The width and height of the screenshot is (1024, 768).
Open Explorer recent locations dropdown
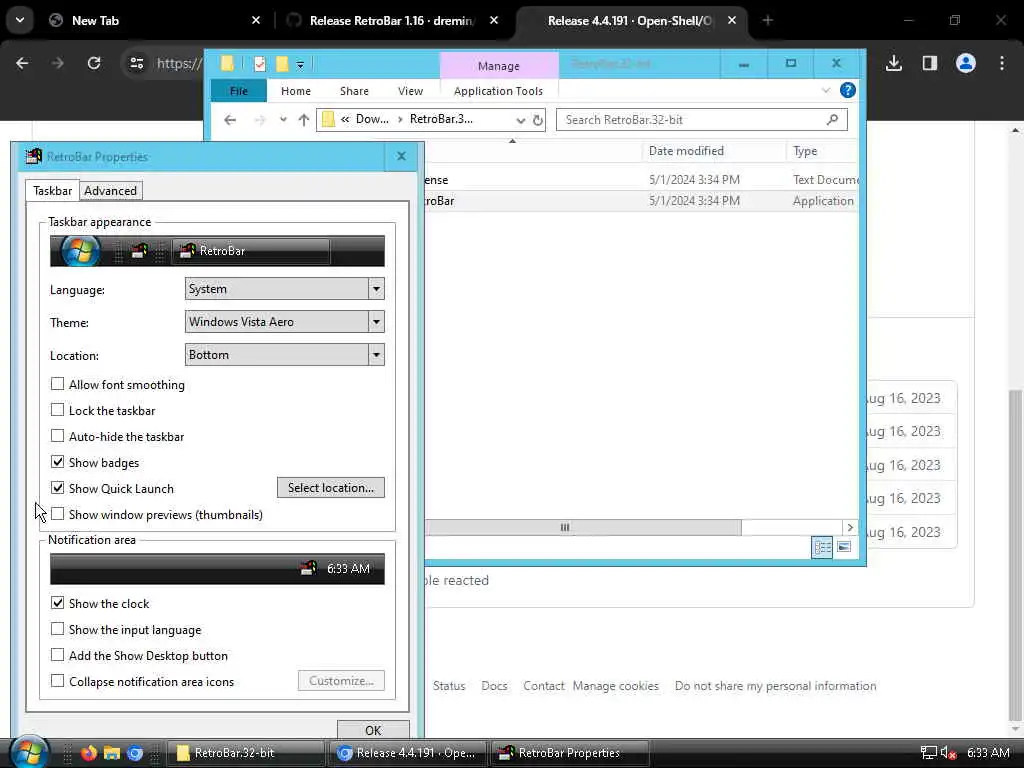coord(283,120)
